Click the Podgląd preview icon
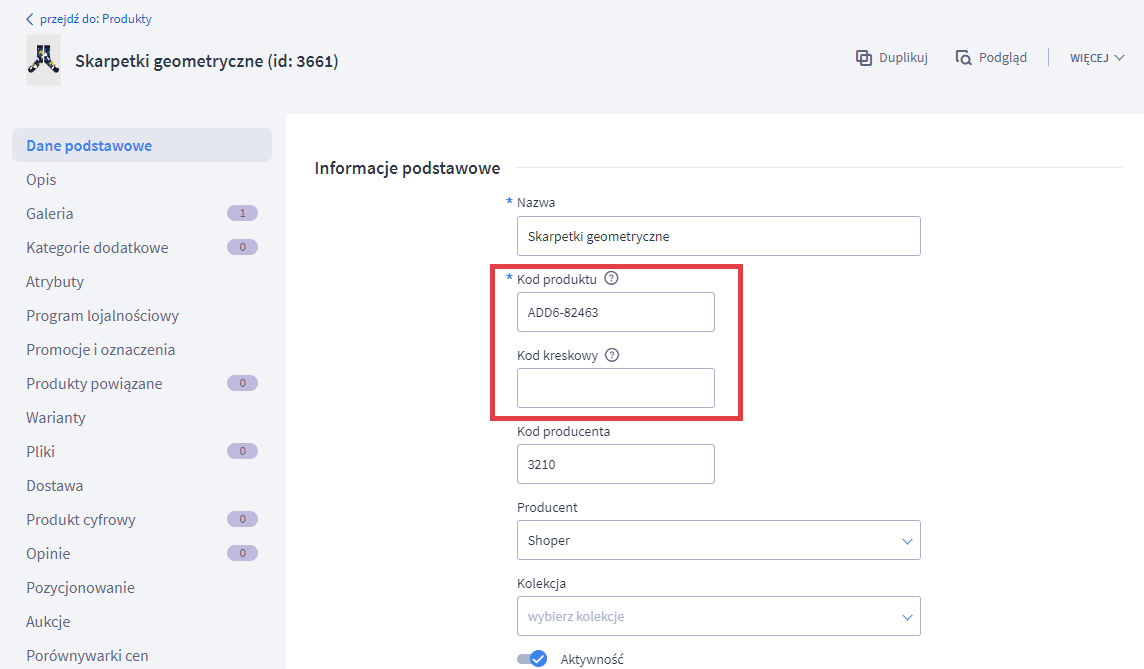Image resolution: width=1144 pixels, height=669 pixels. pyautogui.click(x=963, y=58)
